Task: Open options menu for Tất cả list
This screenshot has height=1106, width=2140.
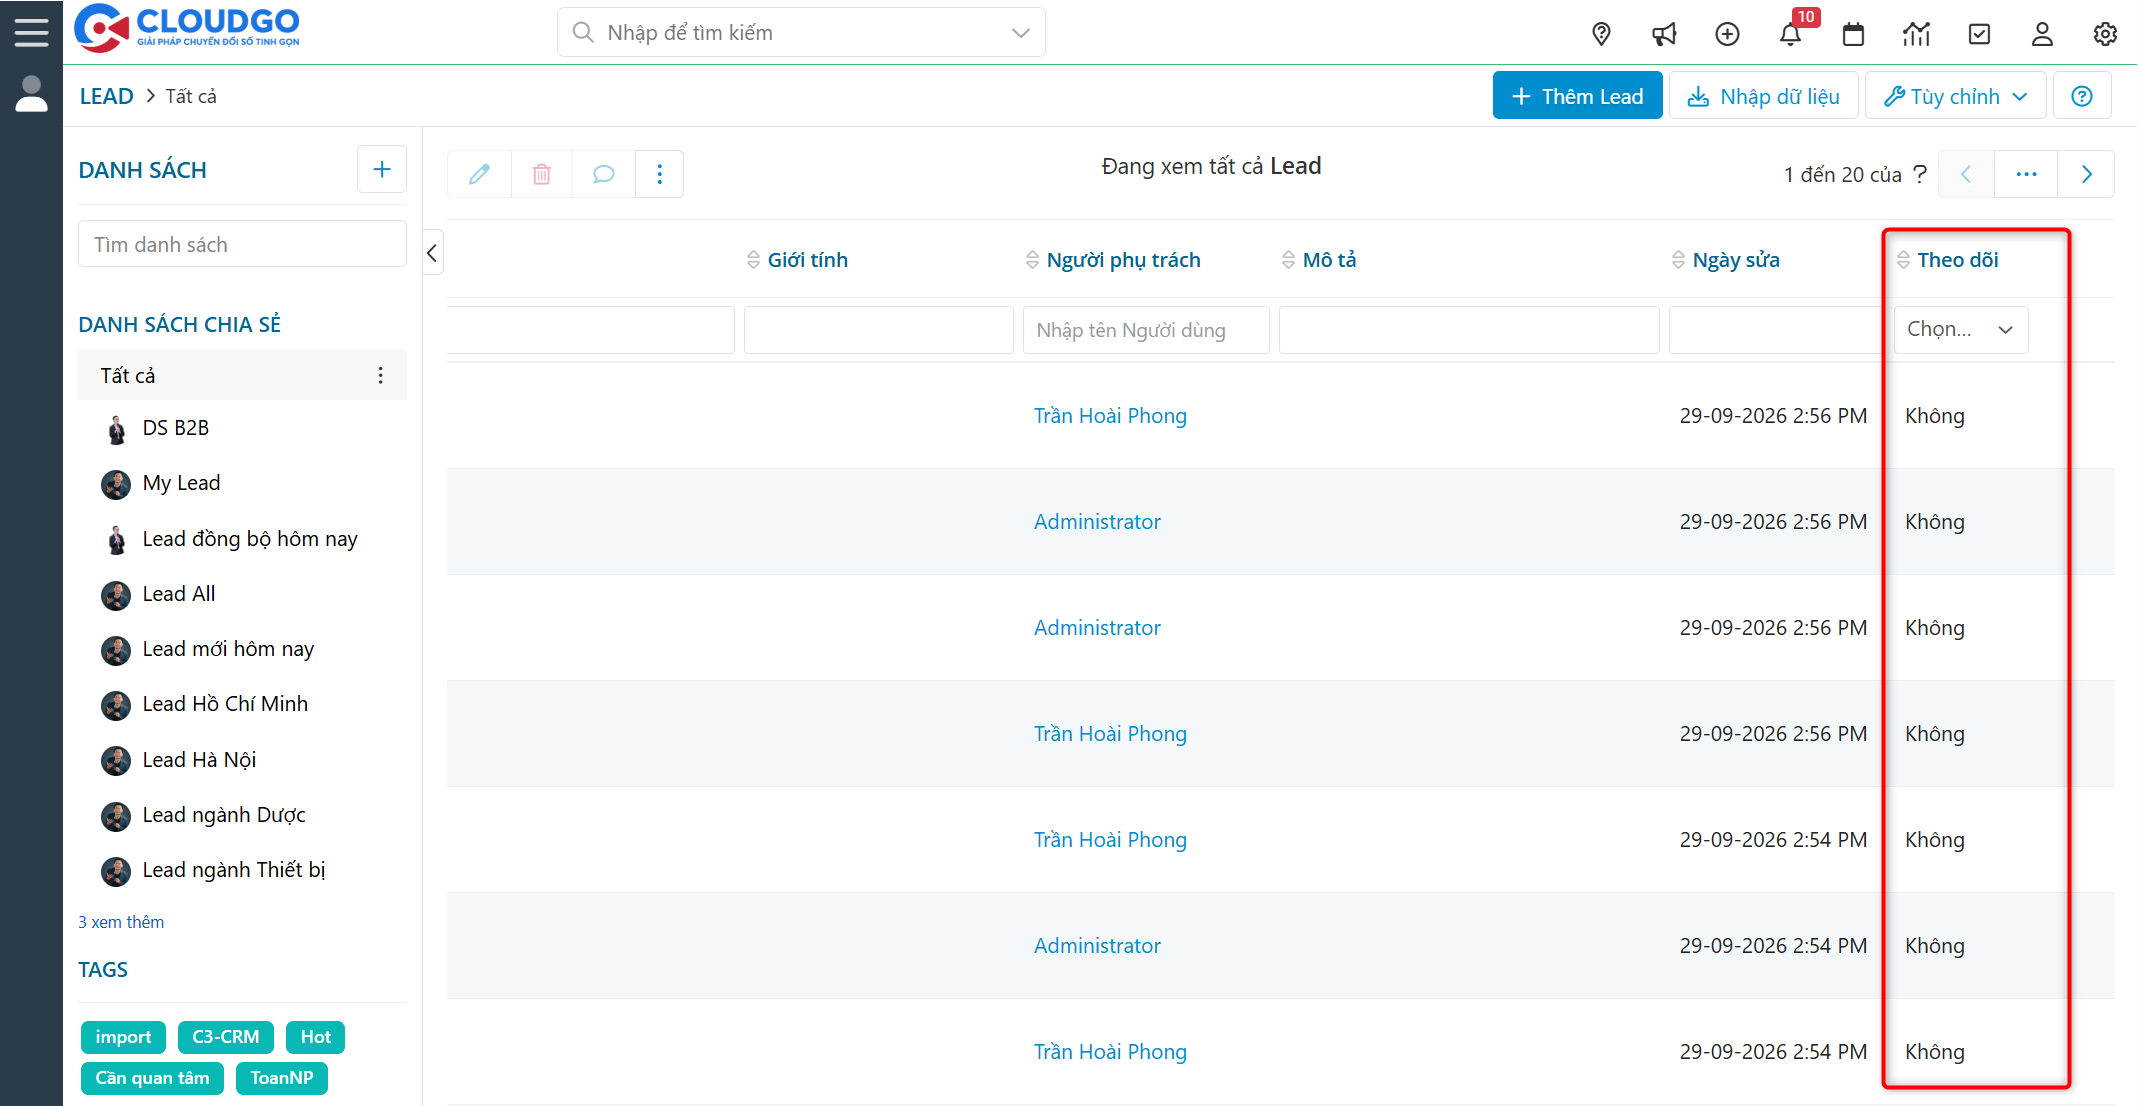Action: [x=380, y=375]
